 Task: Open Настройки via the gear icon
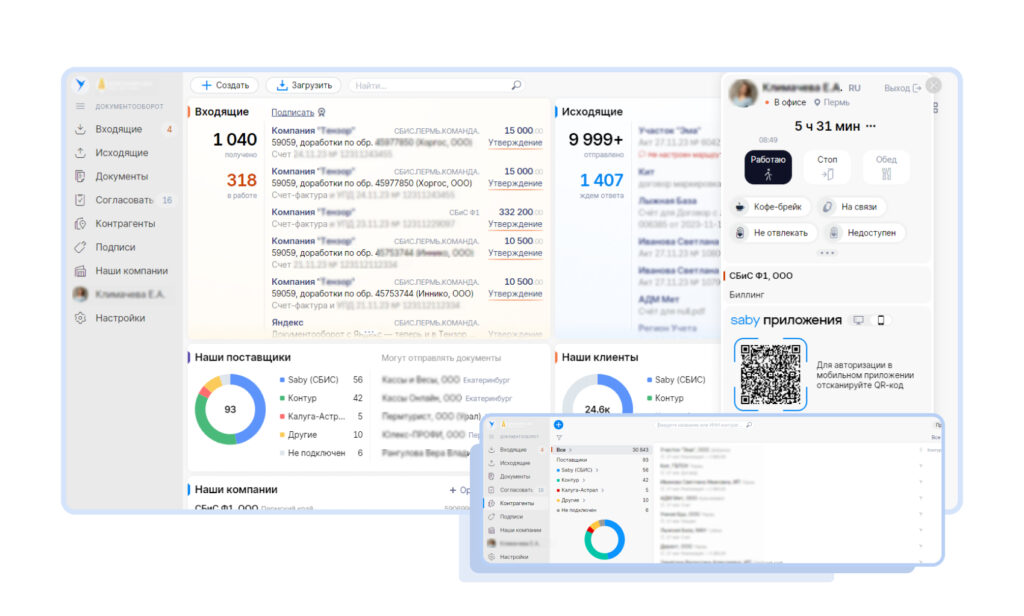click(x=80, y=318)
